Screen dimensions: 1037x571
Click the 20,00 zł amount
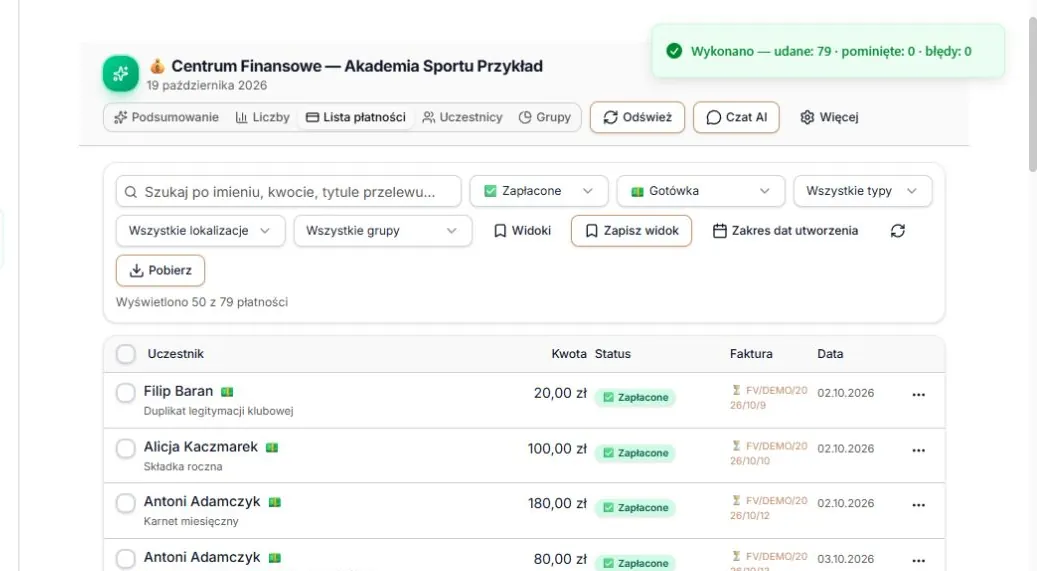tap(560, 393)
